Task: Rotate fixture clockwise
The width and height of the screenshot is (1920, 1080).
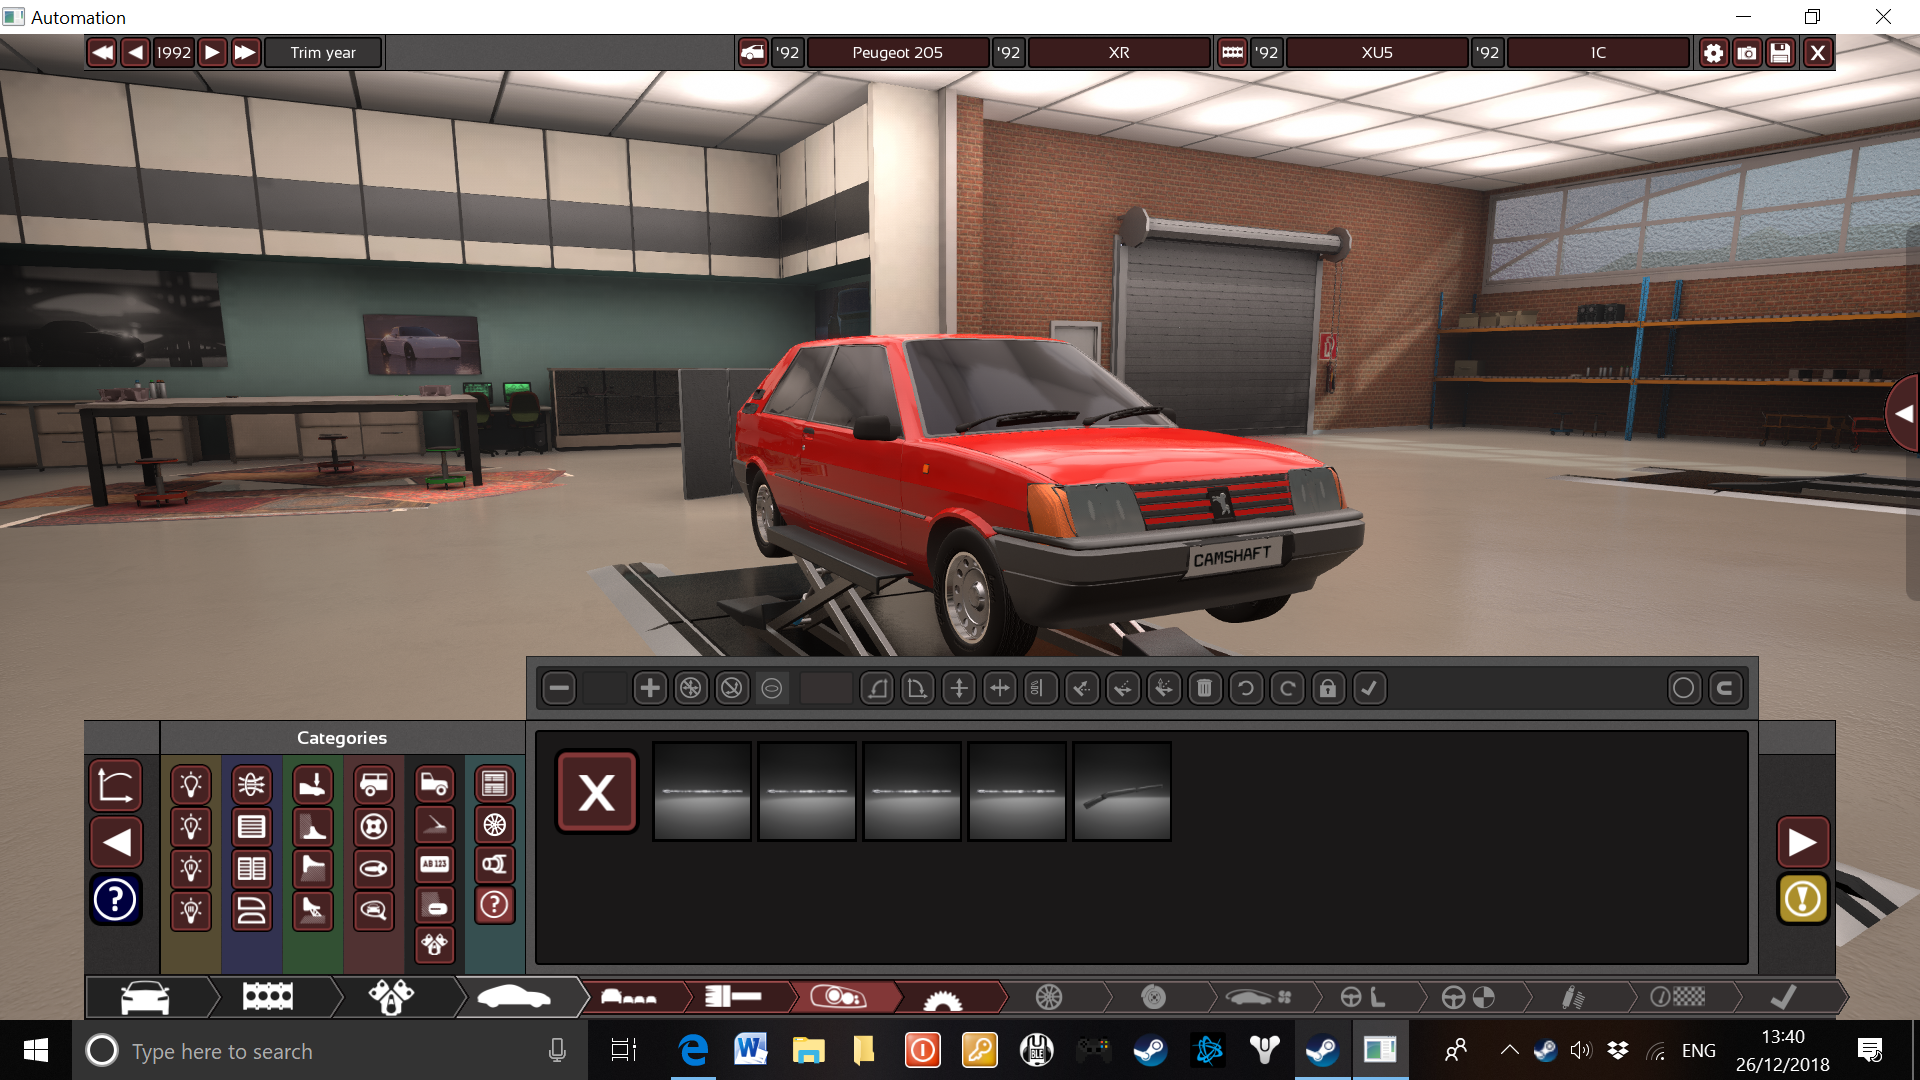Action: point(1287,688)
